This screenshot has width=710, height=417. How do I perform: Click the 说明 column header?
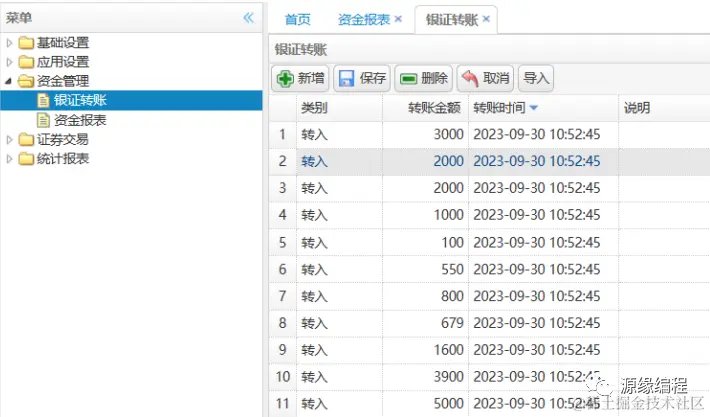pyautogui.click(x=664, y=108)
